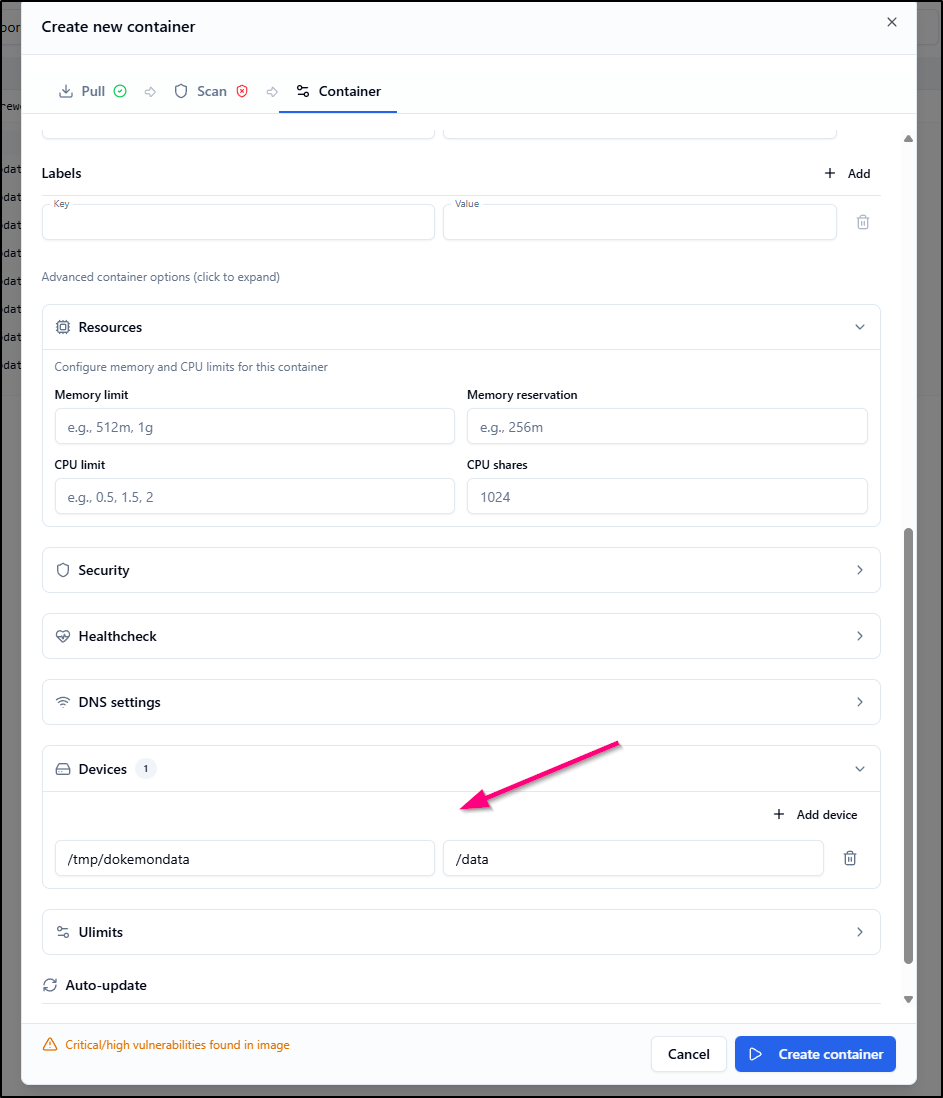This screenshot has height=1098, width=943.
Task: Click the DNS settings wifi icon
Action: [63, 702]
